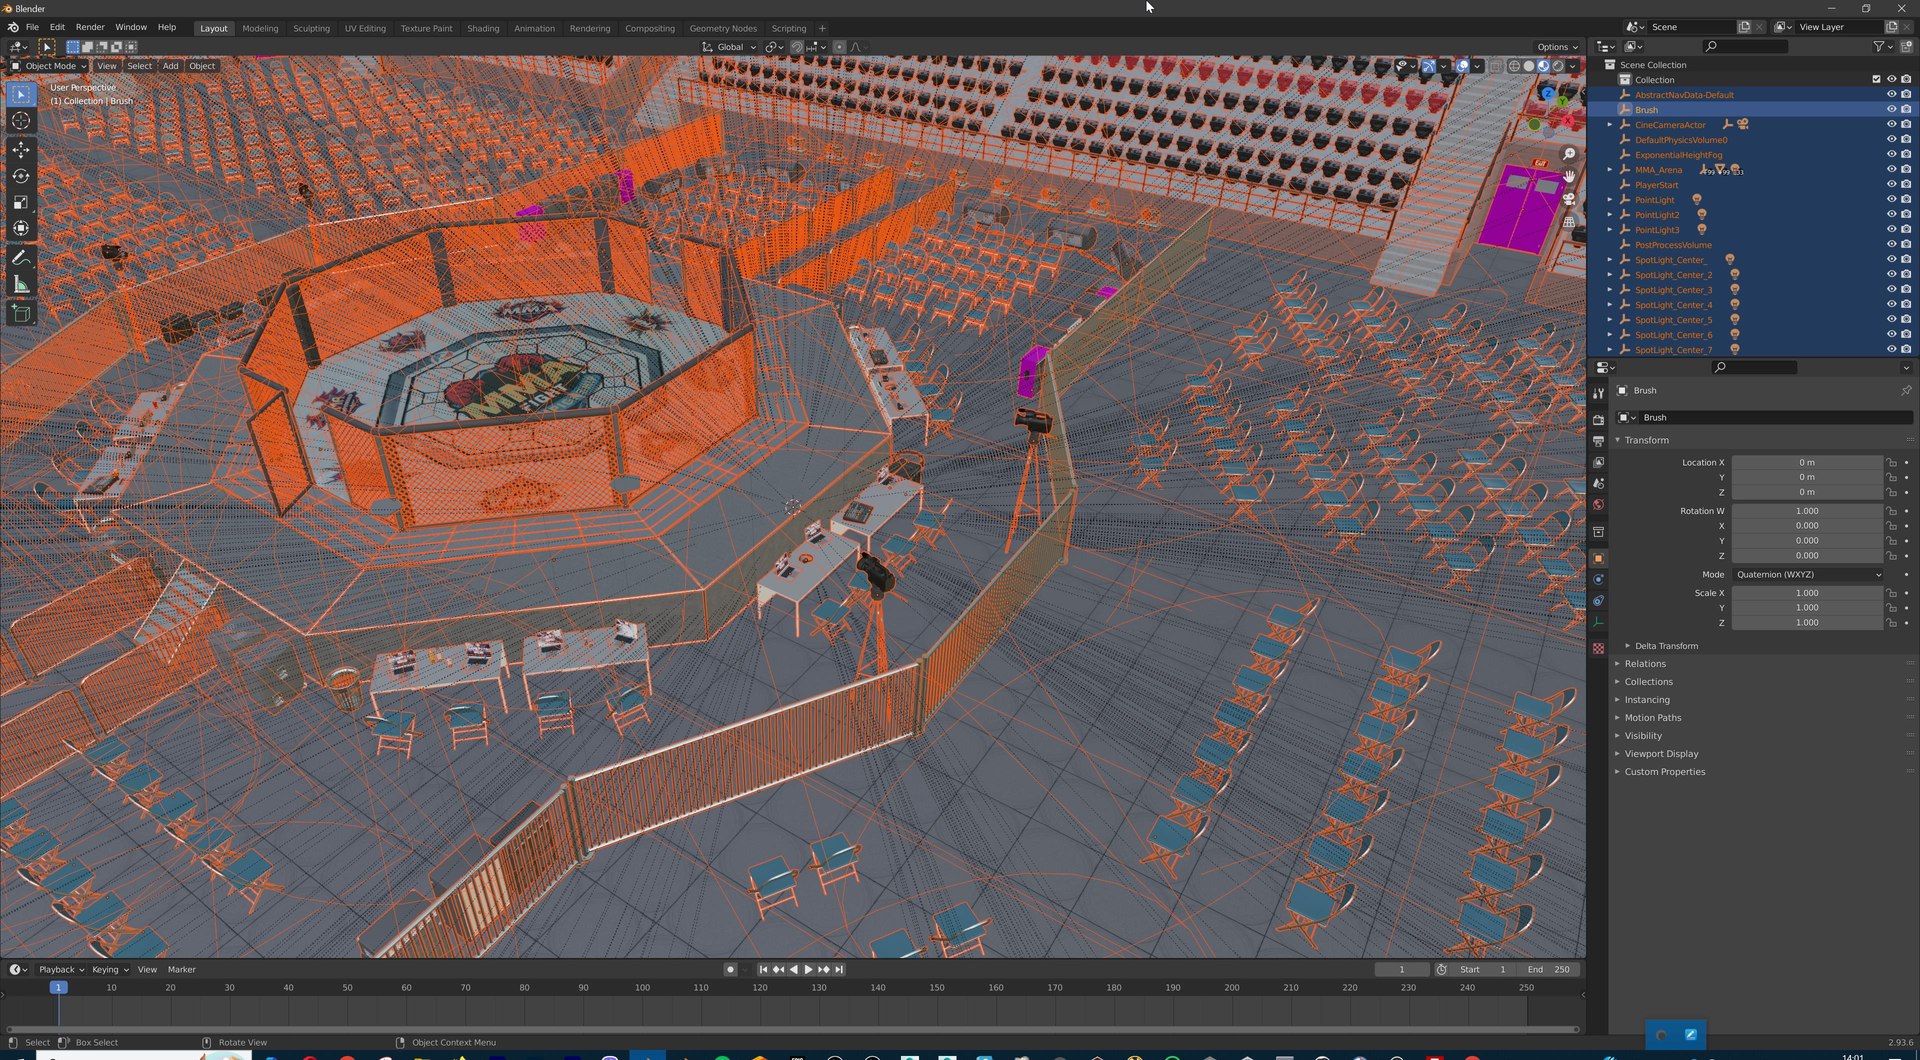This screenshot has height=1060, width=1920.
Task: Open the Render properties tab
Action: 1598,420
